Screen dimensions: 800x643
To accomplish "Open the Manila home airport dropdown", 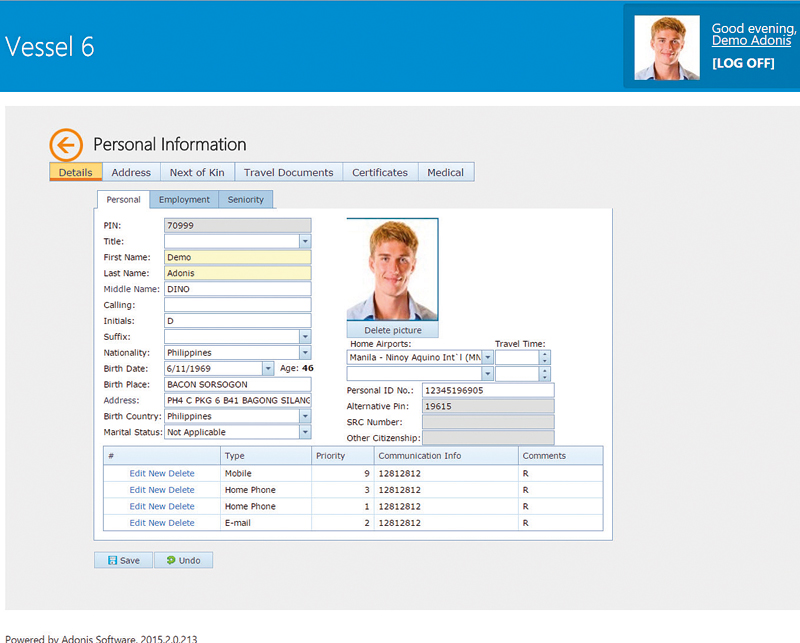I will [x=488, y=358].
